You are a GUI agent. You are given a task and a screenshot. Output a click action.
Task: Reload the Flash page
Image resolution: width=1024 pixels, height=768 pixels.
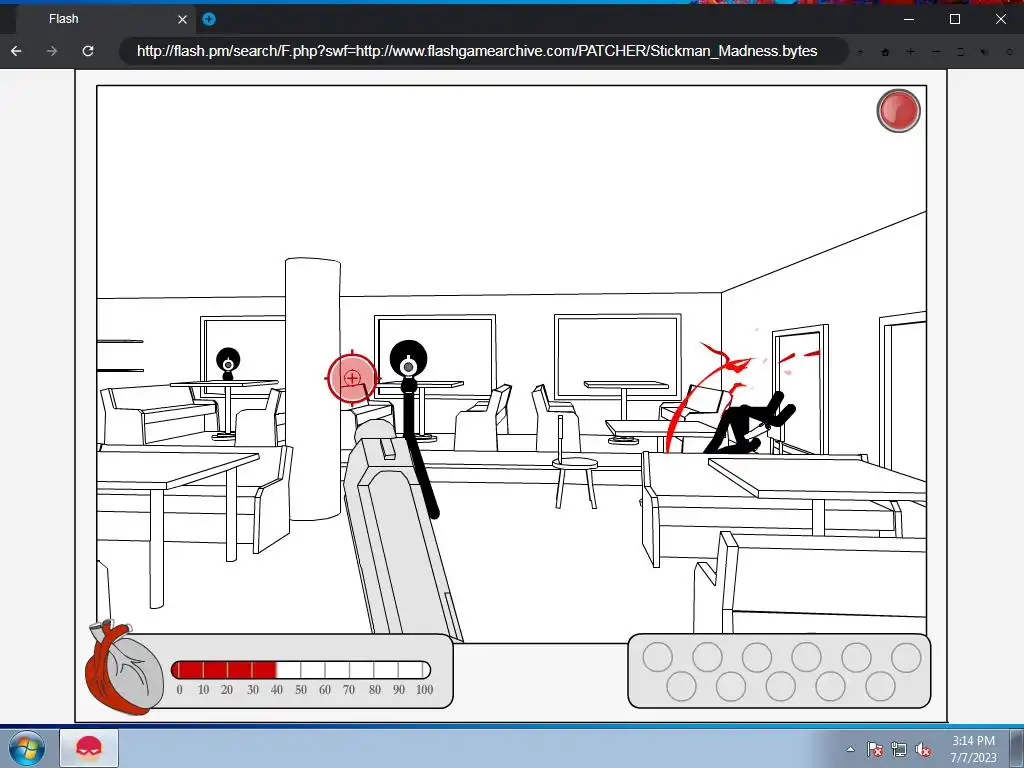[x=88, y=51]
